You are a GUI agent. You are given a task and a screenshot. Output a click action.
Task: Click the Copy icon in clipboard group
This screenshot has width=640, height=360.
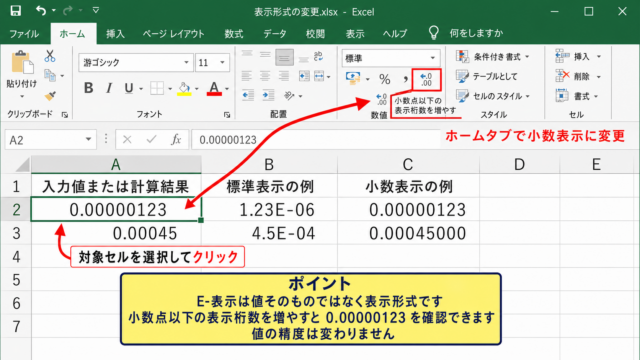[x=50, y=76]
